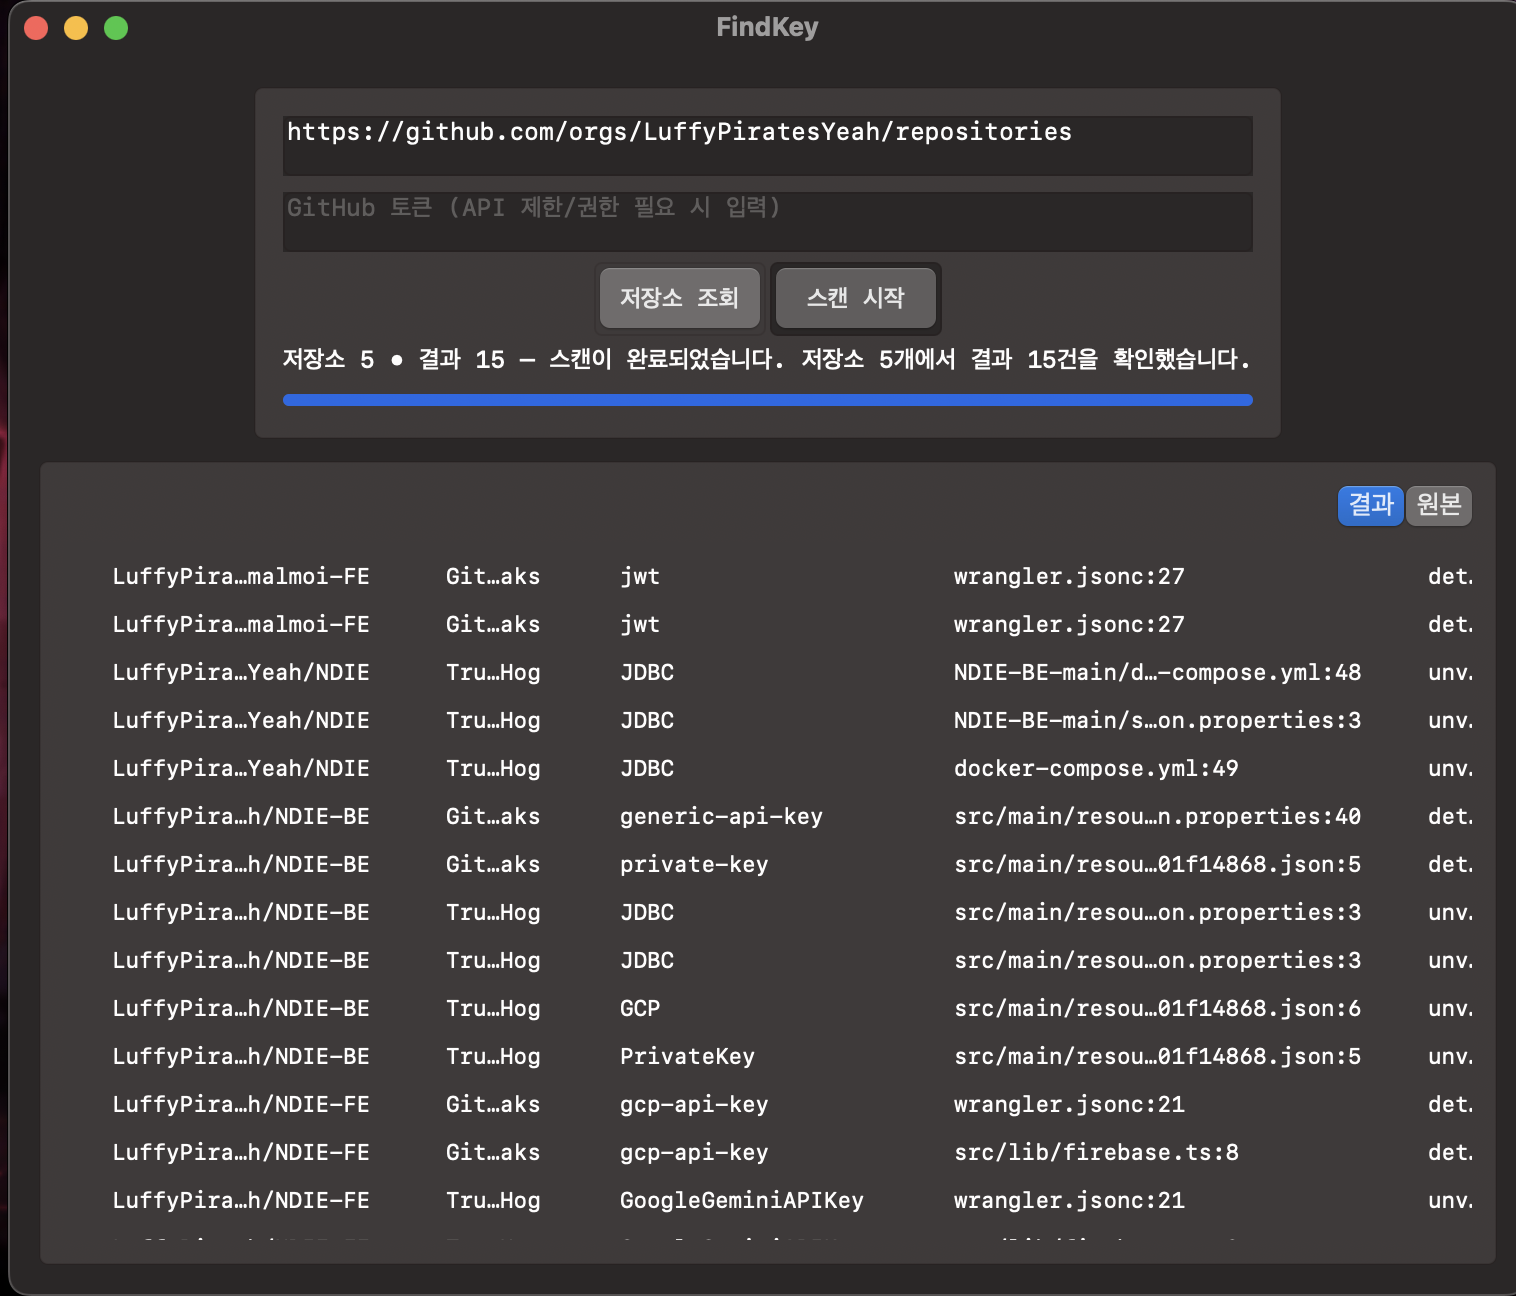
Task: Maximize the FindKey window with green button
Action: (116, 28)
